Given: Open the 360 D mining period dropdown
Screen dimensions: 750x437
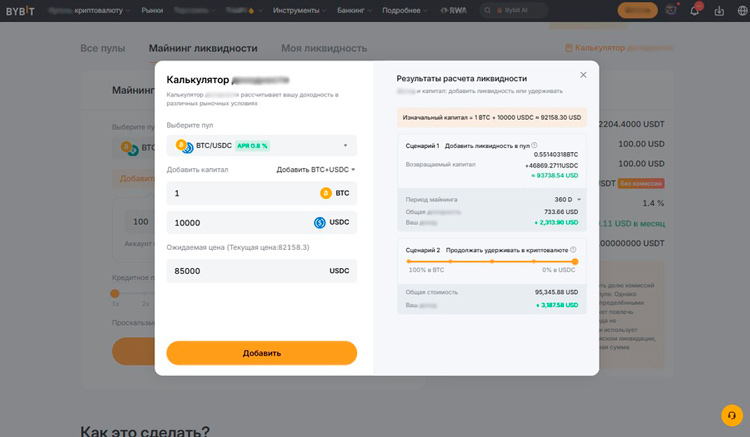Looking at the screenshot, I should click(567, 199).
